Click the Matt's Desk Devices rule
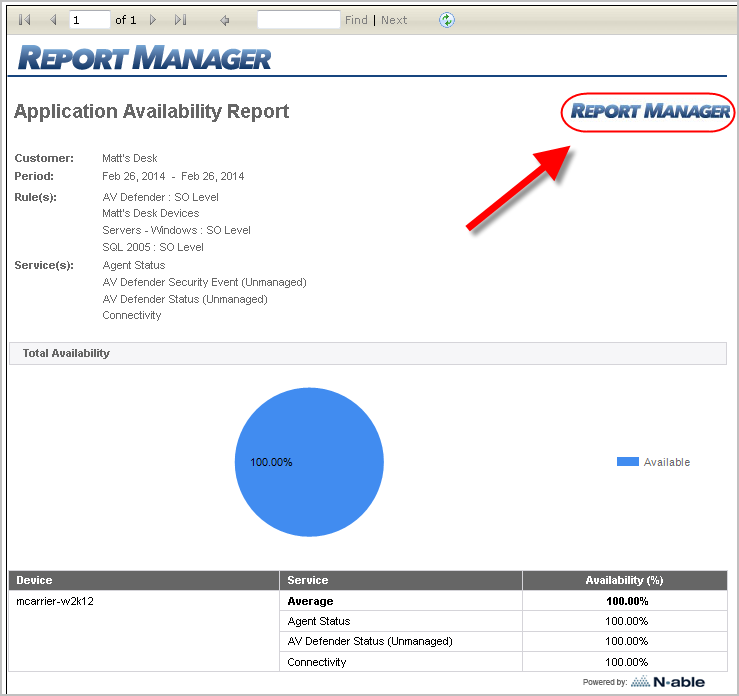Screen dimensions: 739x696 tap(151, 213)
